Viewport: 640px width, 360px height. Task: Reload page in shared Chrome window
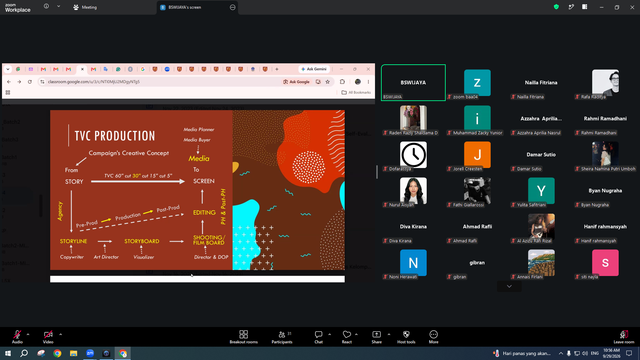coord(30,82)
